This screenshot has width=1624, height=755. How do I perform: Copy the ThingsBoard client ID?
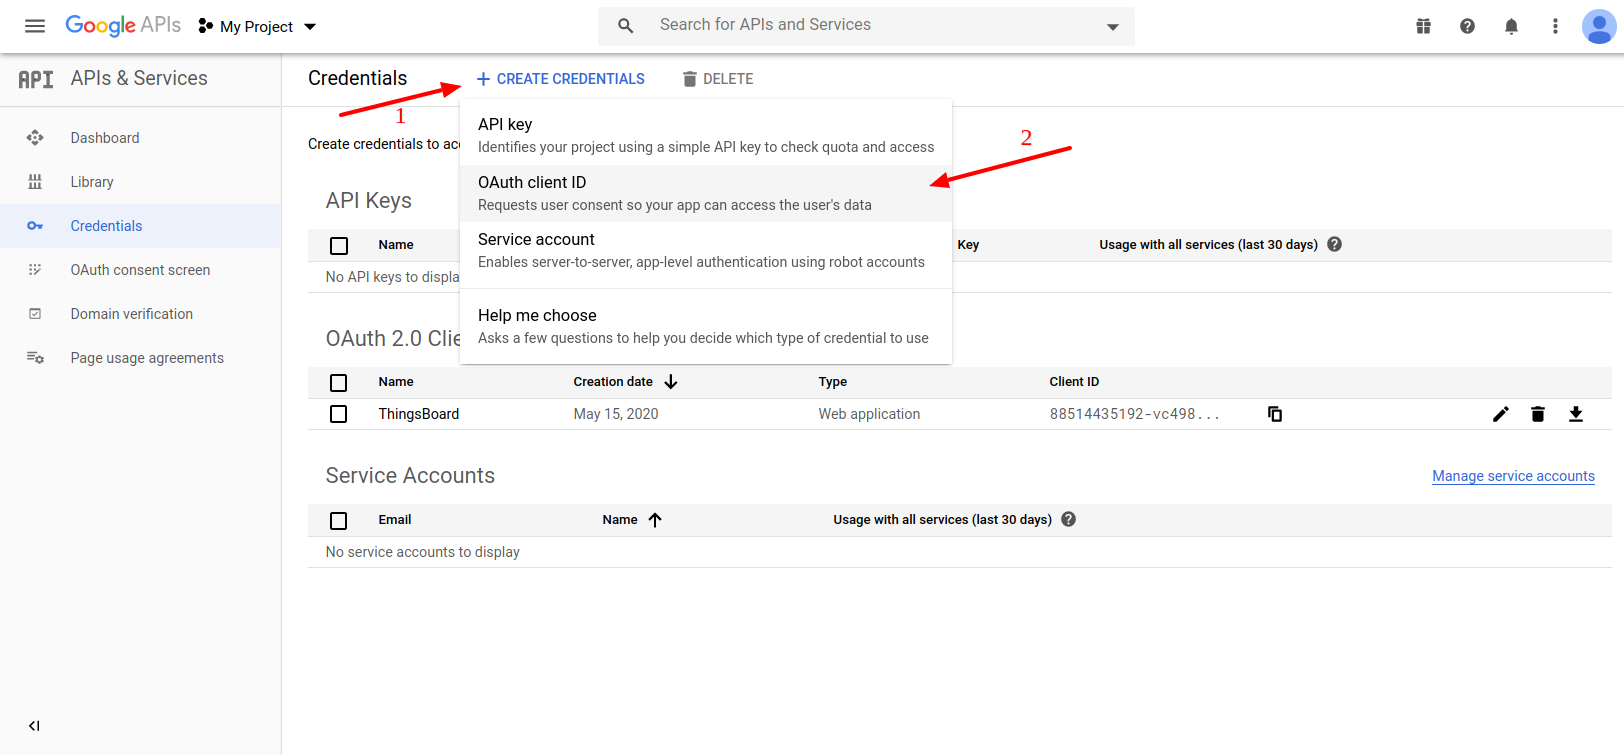(x=1275, y=414)
